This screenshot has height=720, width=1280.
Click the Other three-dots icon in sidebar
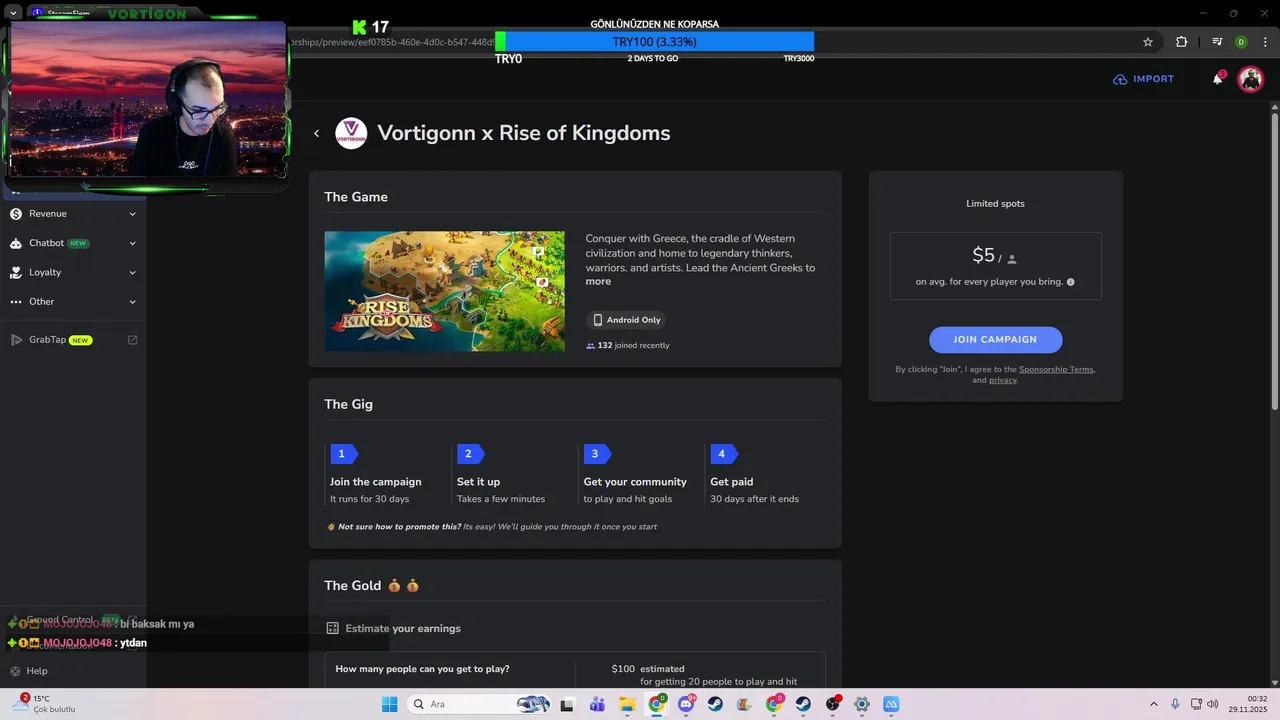16,302
